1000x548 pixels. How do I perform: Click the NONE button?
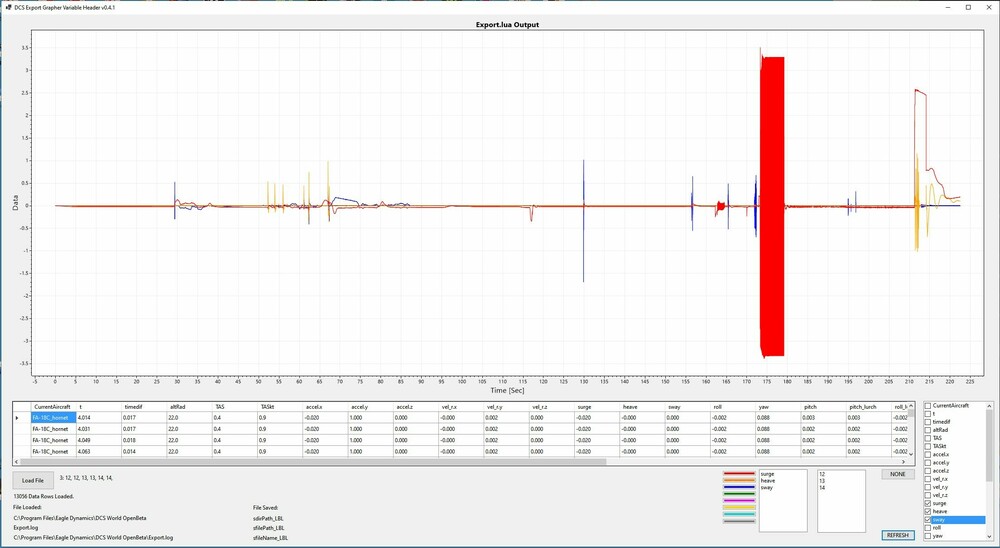click(x=897, y=474)
